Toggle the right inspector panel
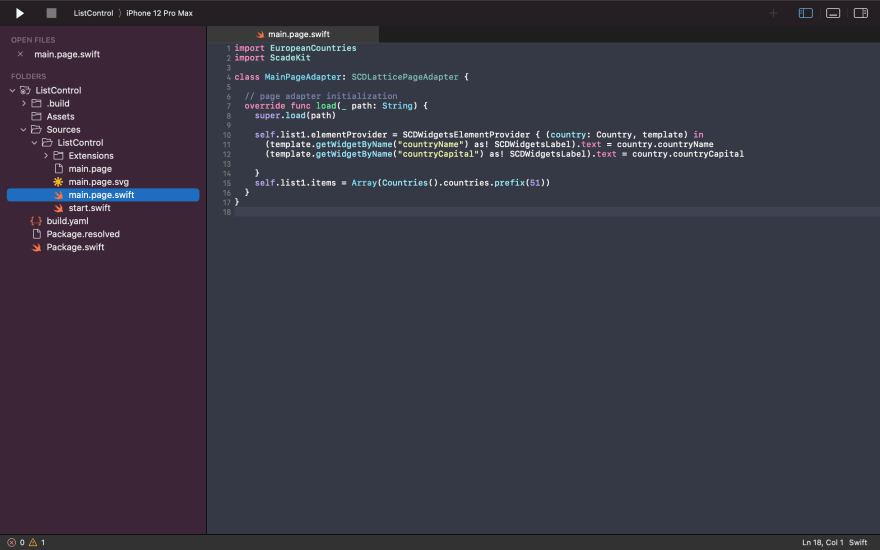This screenshot has width=880, height=550. pos(860,13)
